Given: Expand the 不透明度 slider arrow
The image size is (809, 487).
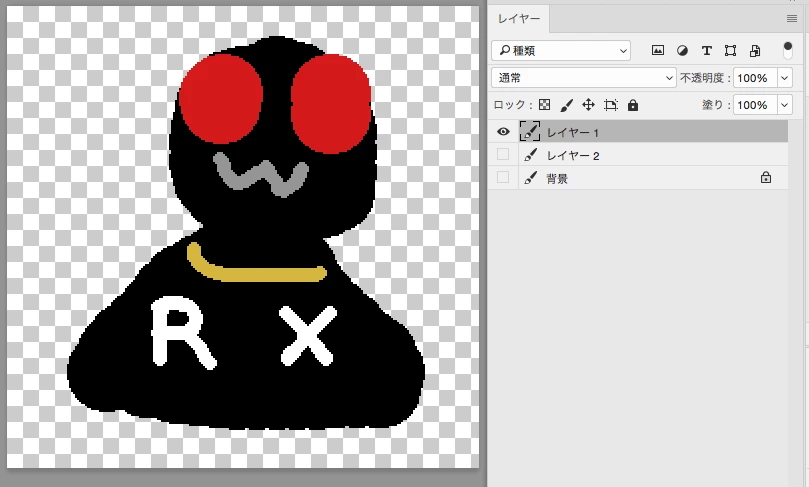Looking at the screenshot, I should pyautogui.click(x=785, y=78).
